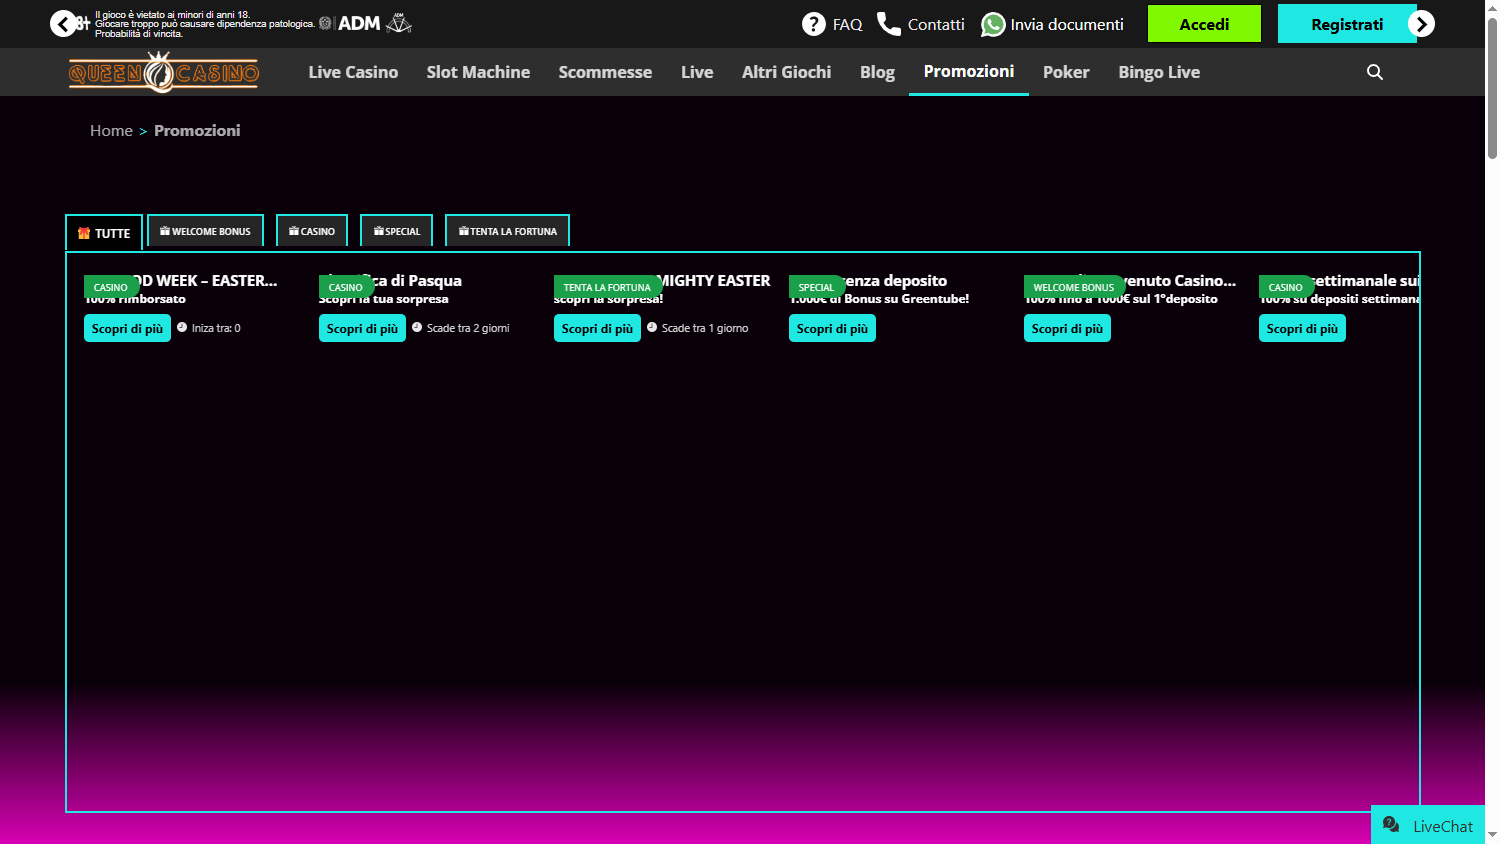Click the Home breadcrumb link
The image size is (1500, 844).
(111, 130)
